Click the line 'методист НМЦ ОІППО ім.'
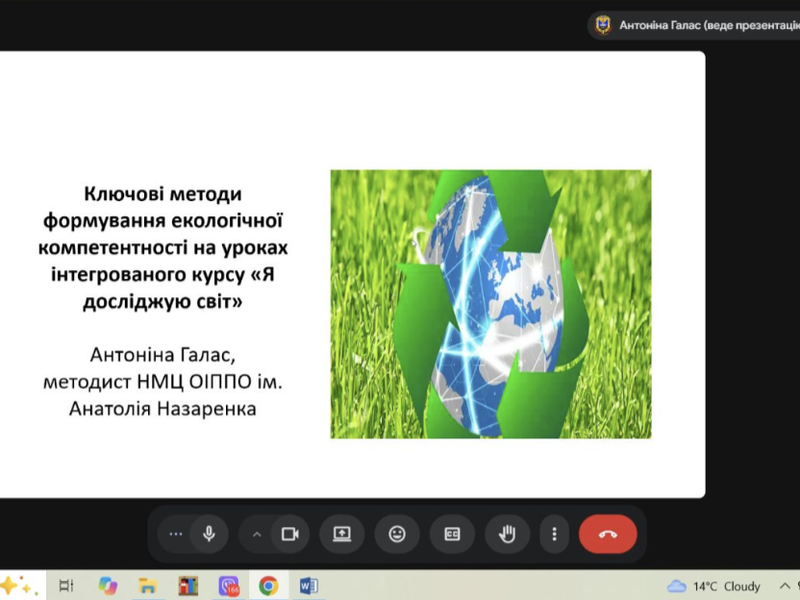Viewport: 800px width, 600px height. click(x=163, y=382)
